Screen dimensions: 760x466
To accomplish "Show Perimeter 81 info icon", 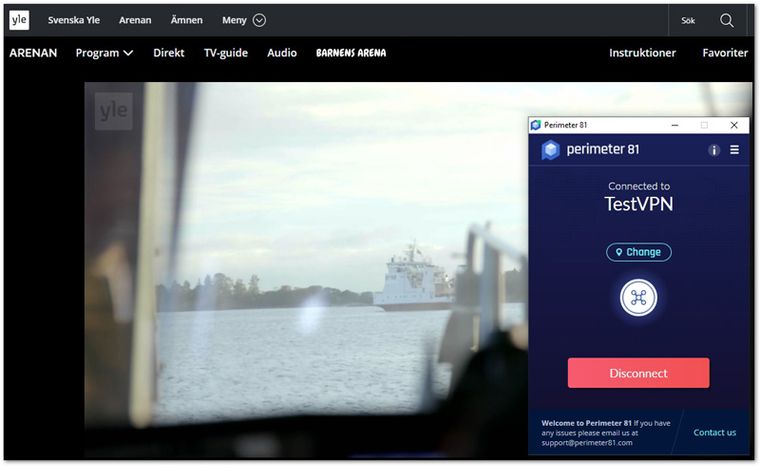I will (x=713, y=150).
